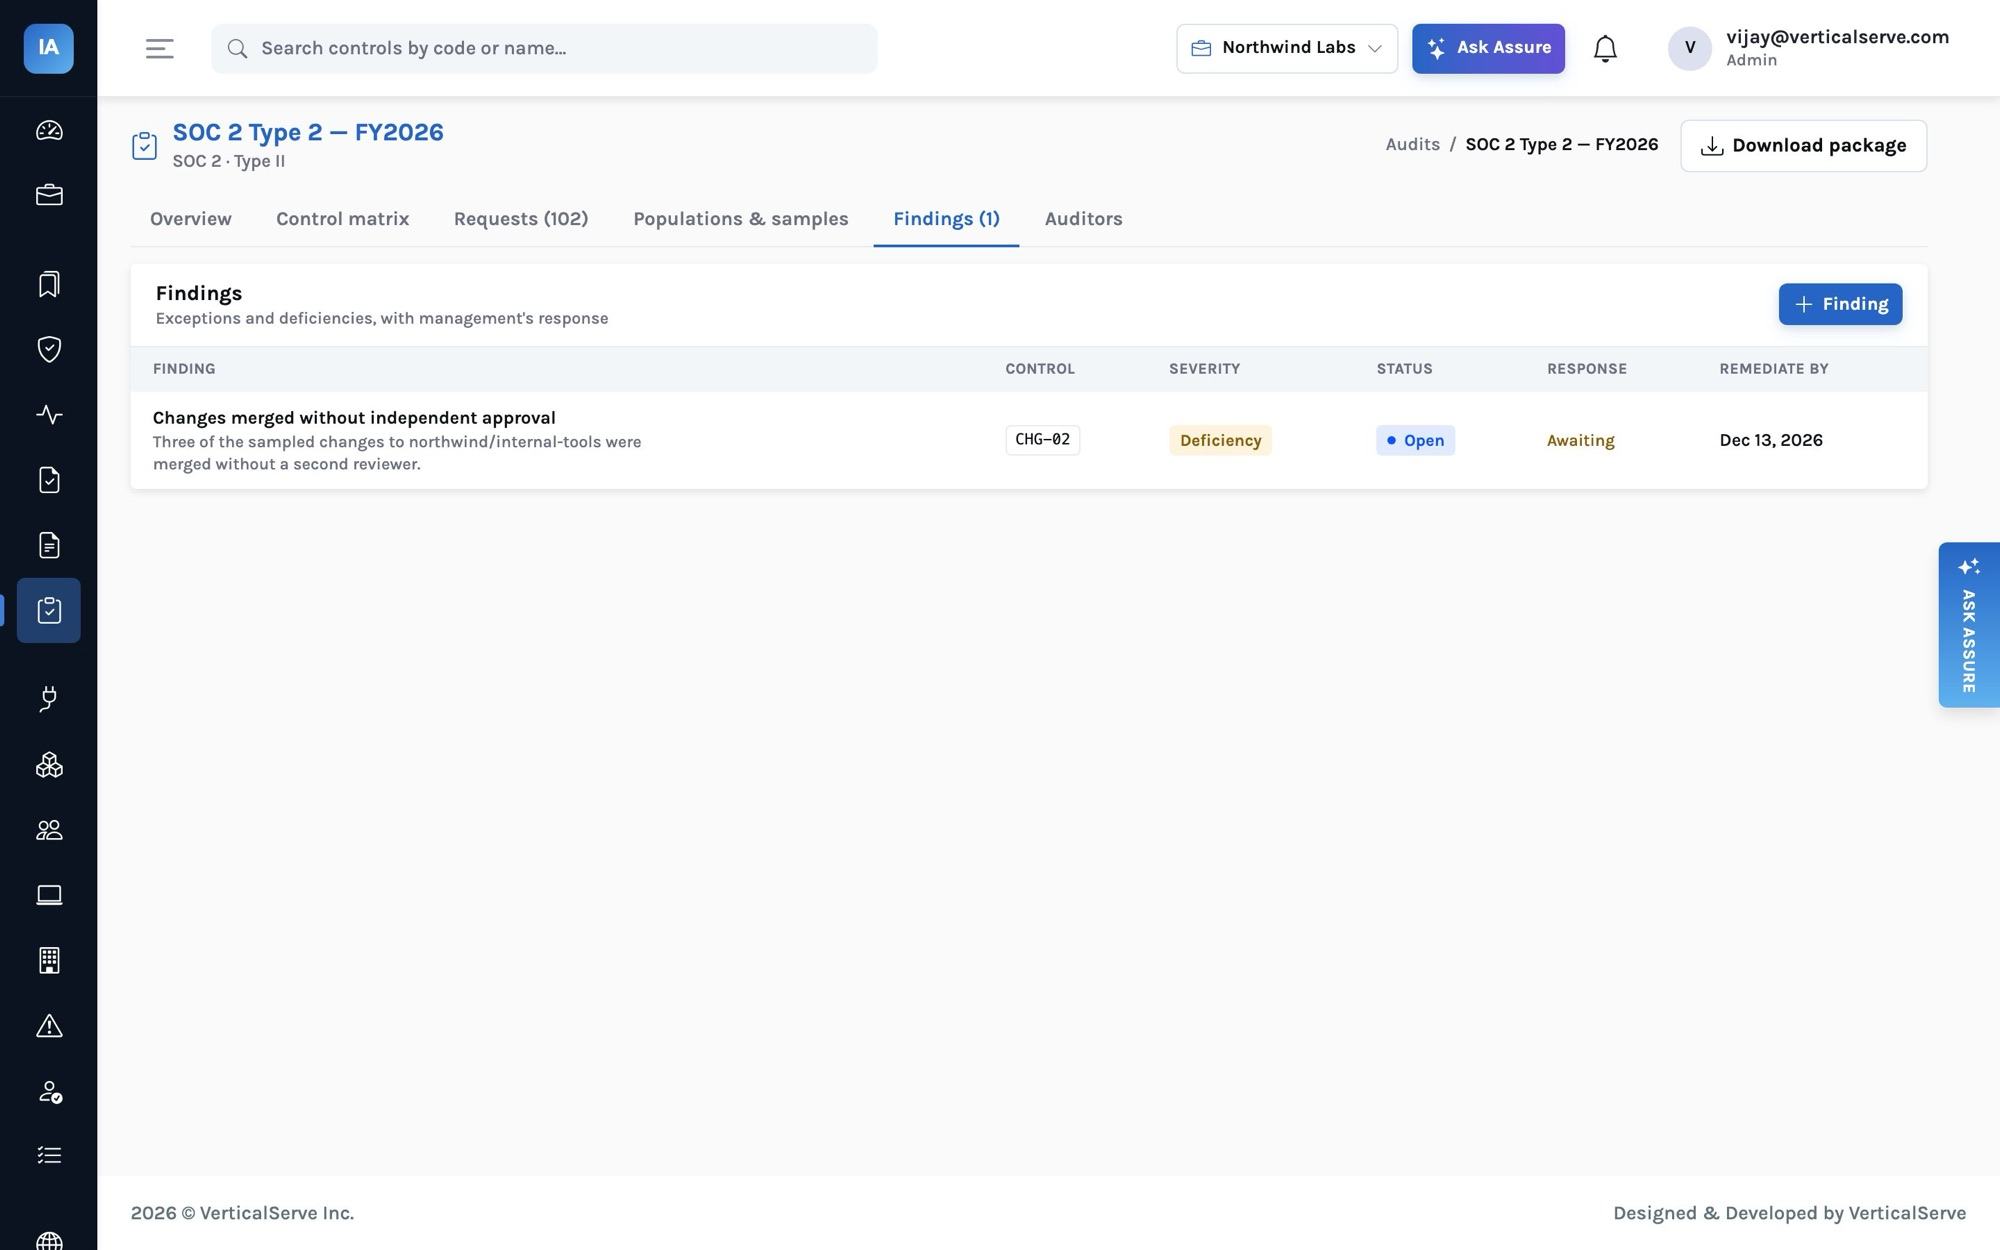This screenshot has width=2000, height=1250.
Task: Click the Deficiency severity badge
Action: click(x=1220, y=440)
